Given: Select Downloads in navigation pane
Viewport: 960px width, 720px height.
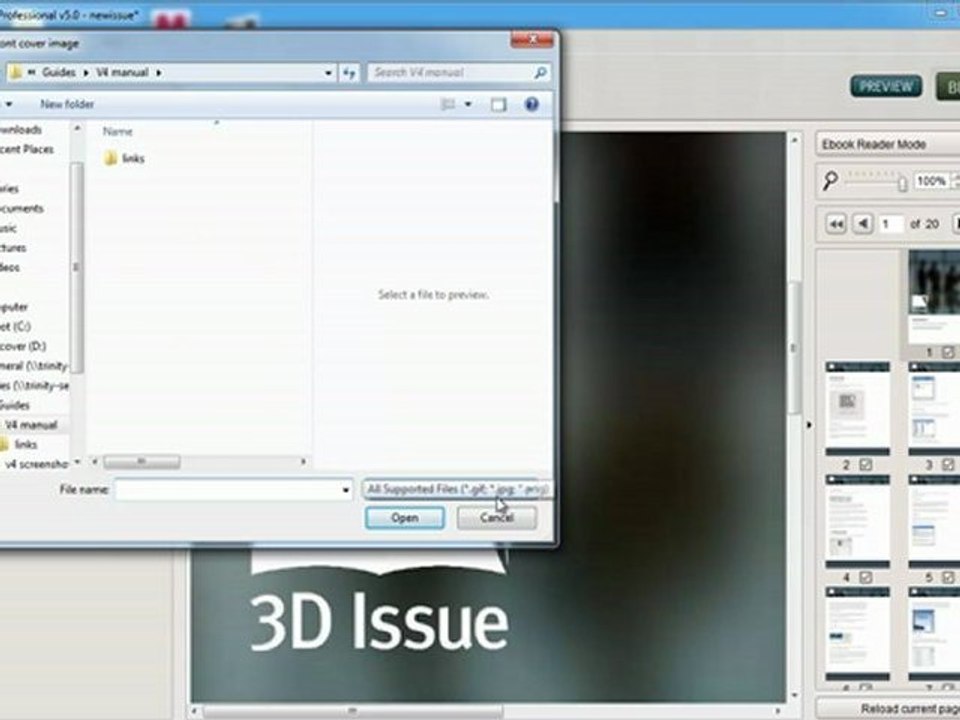Looking at the screenshot, I should coord(21,130).
